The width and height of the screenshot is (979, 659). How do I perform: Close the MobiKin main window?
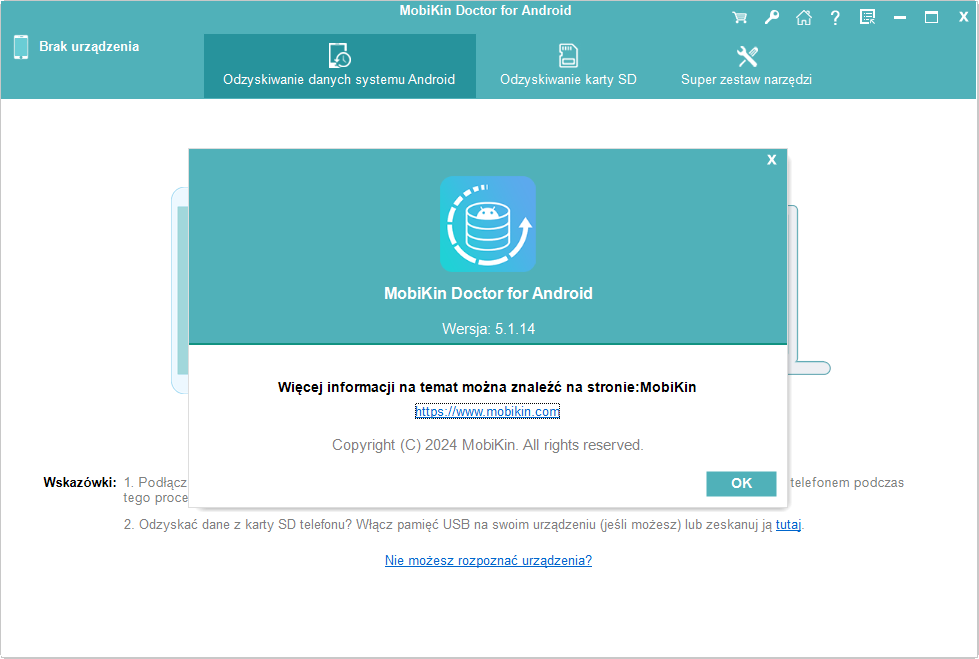(x=963, y=17)
